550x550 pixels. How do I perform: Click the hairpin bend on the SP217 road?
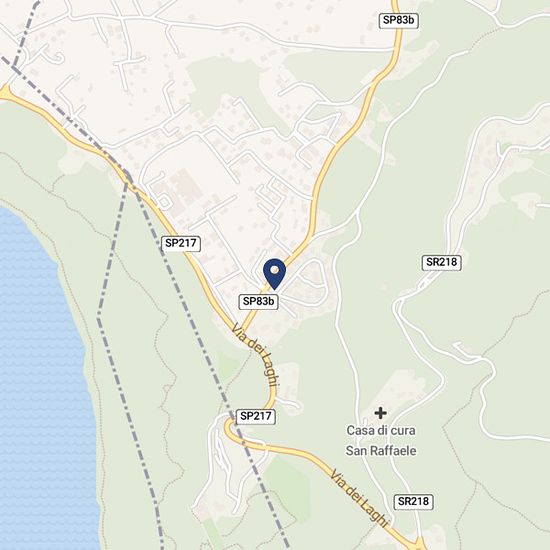(228, 426)
